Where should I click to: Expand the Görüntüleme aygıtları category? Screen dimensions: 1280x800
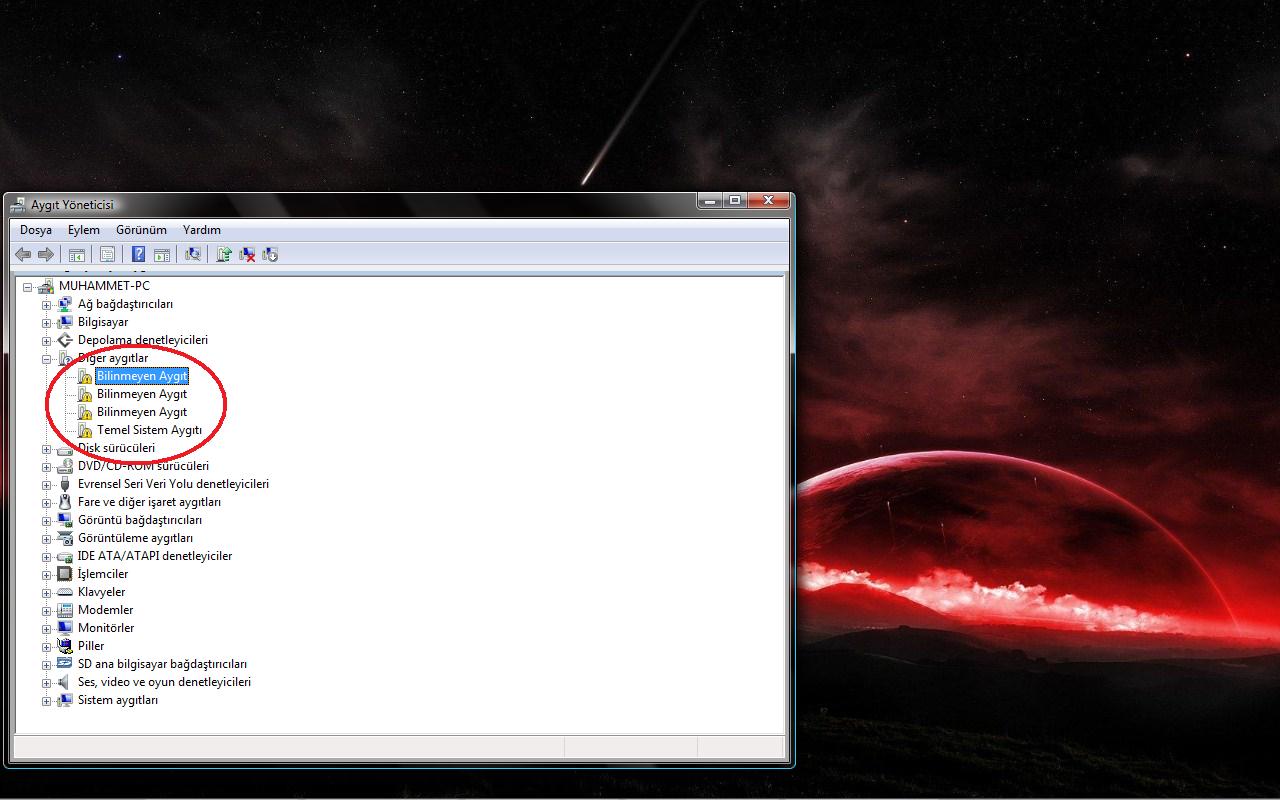click(46, 539)
